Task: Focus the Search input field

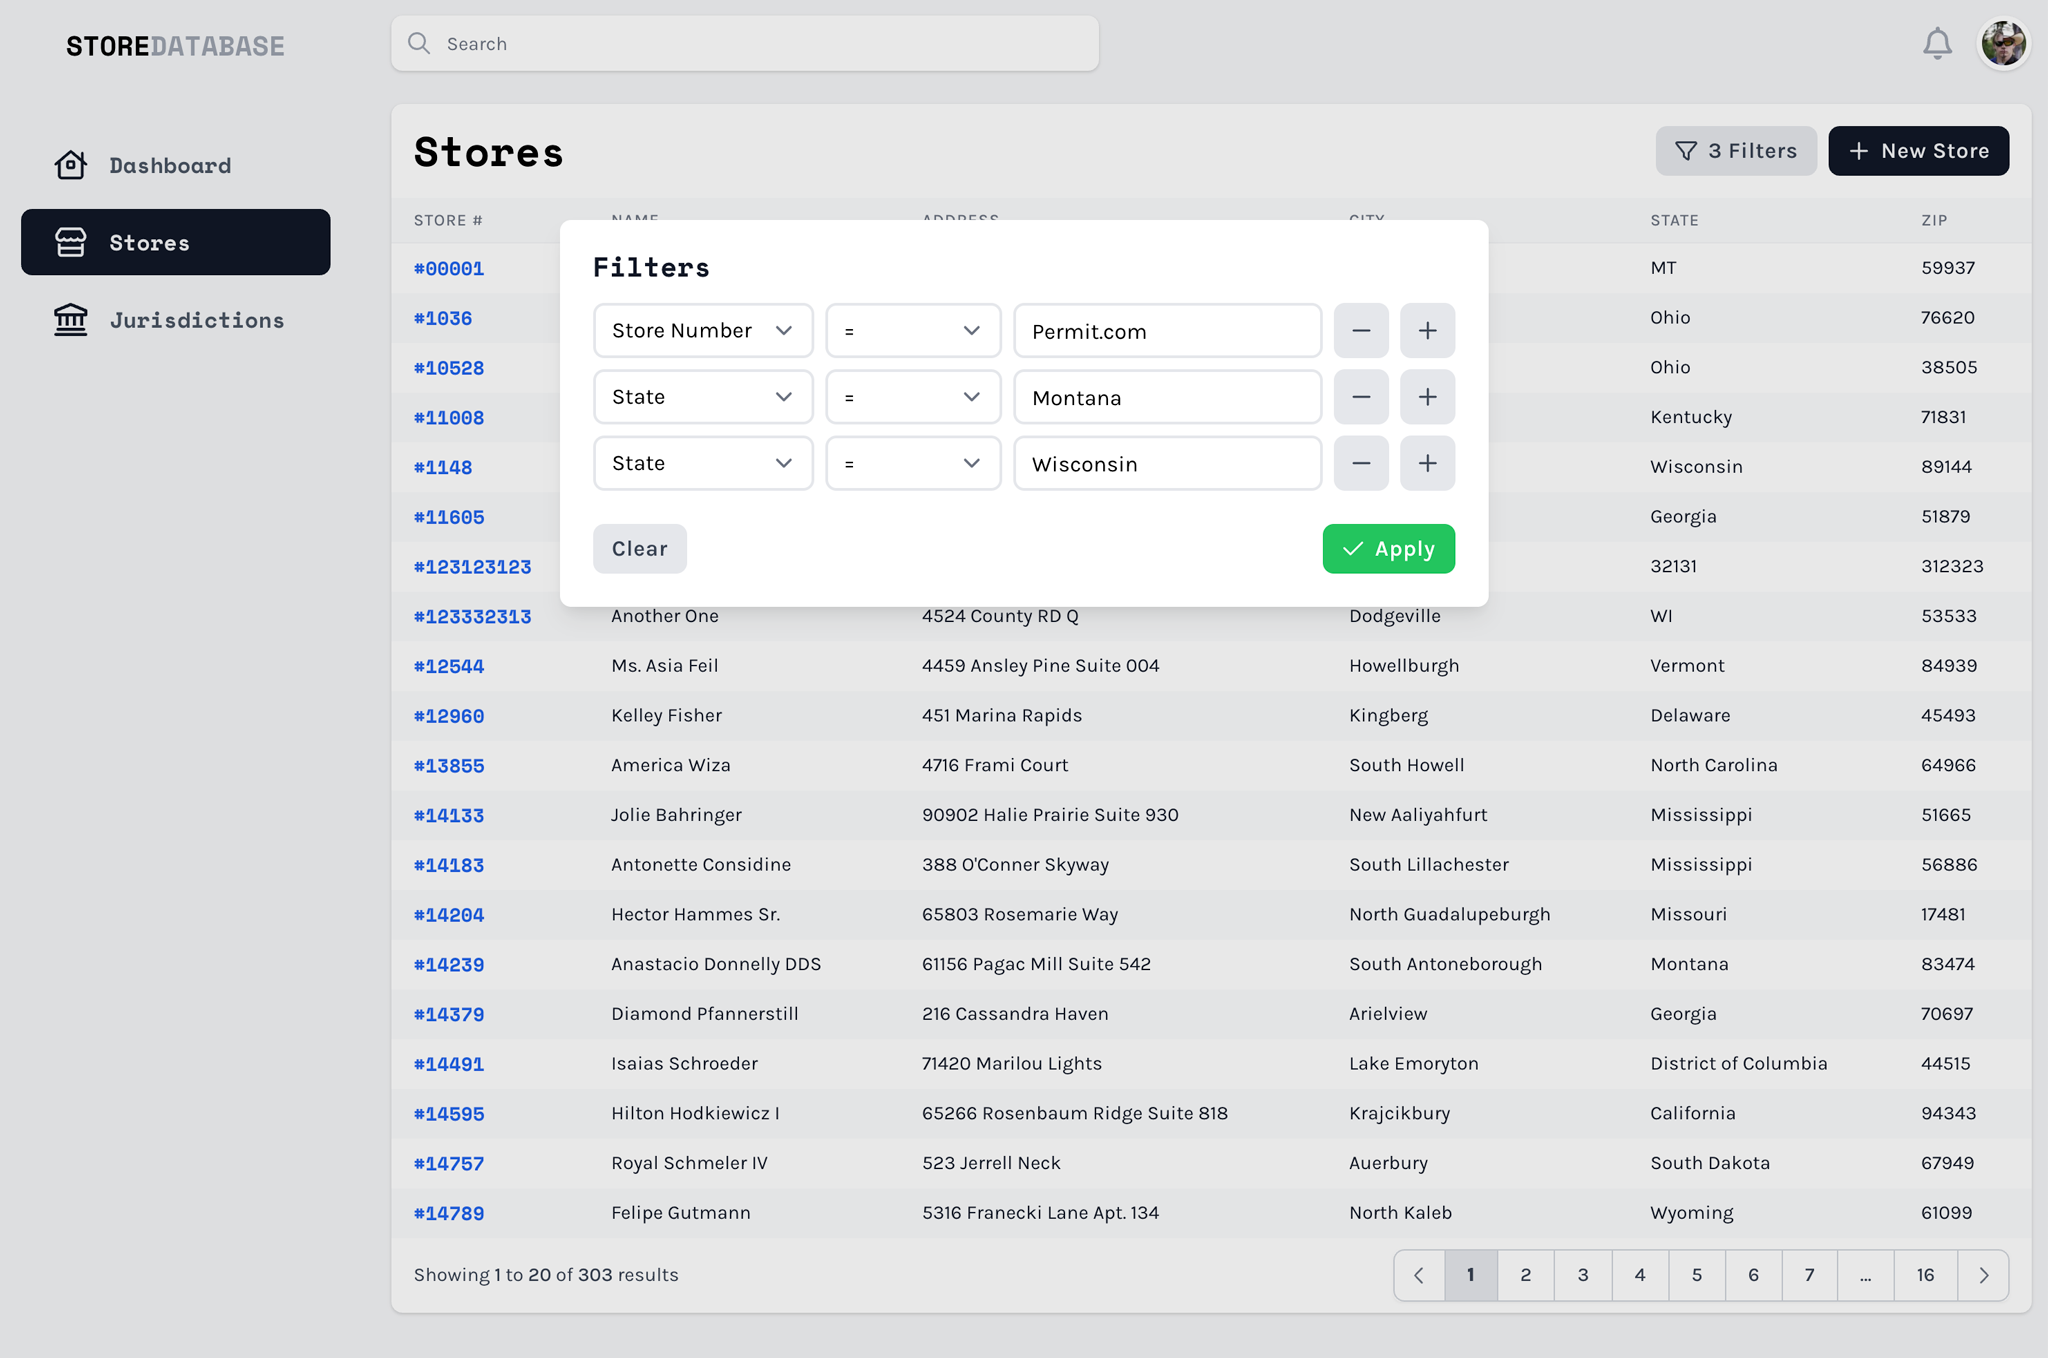Action: (x=745, y=43)
